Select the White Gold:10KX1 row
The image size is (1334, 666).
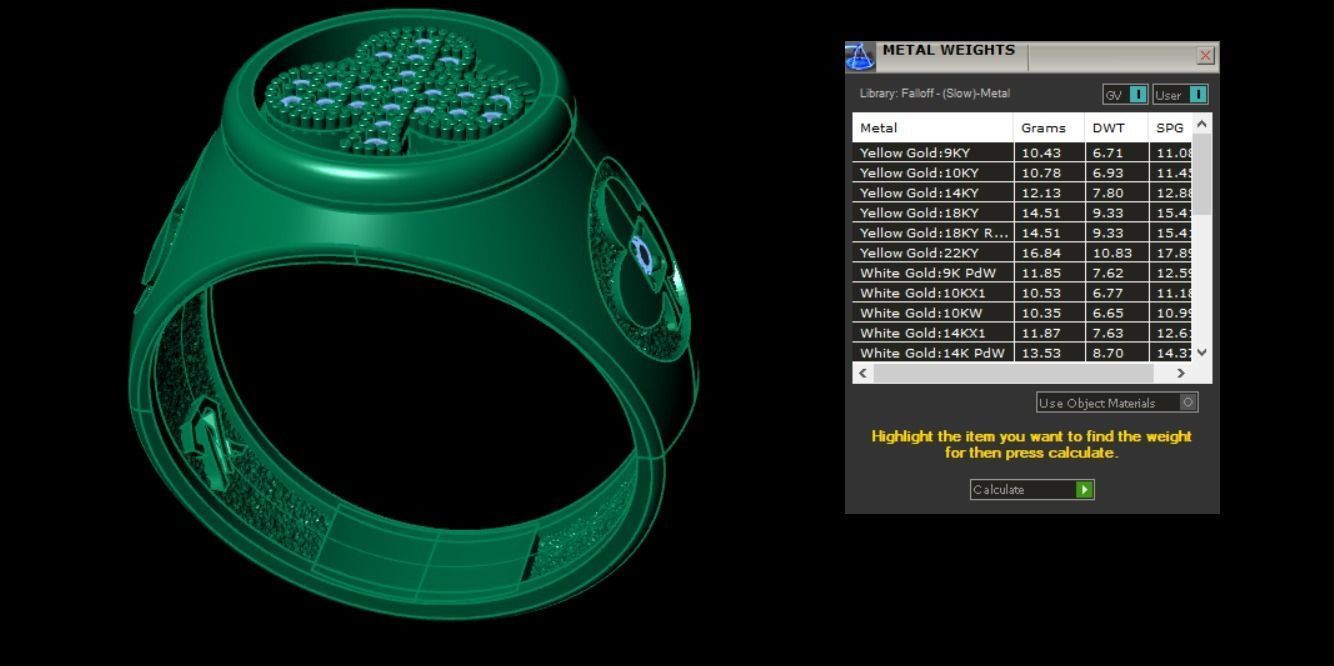(1023, 293)
